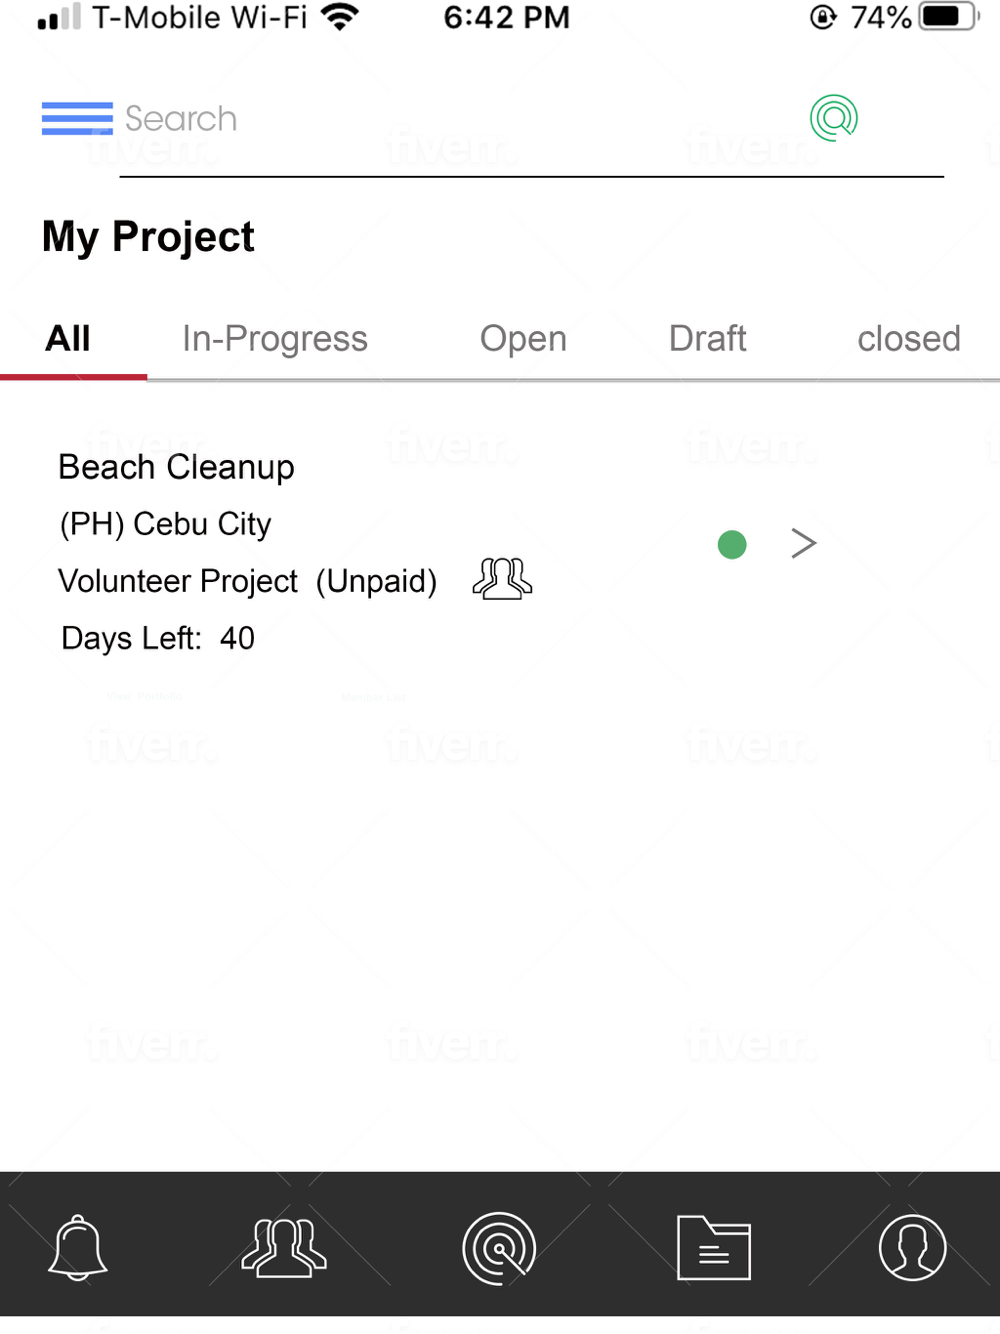
Task: Open the projects folder icon in bottom bar
Action: pos(714,1248)
